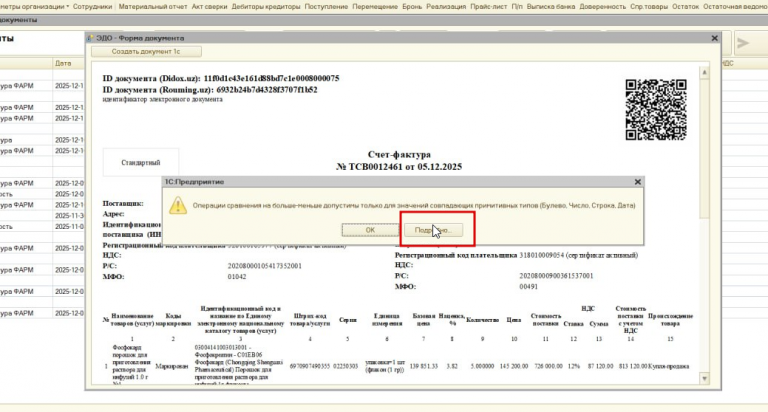
Task: Open the Перемещение menu item
Action: pos(375,6)
